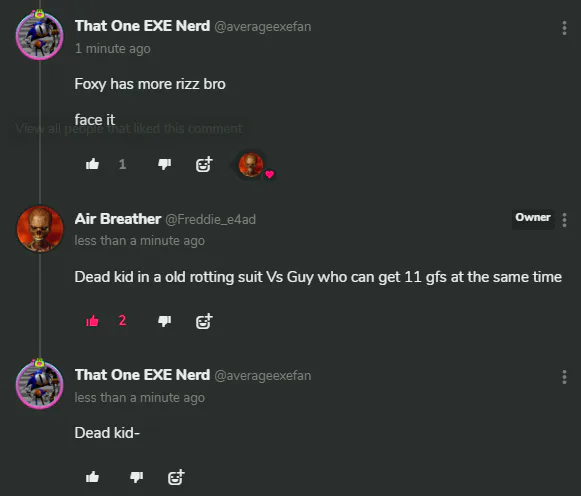Open @Freddie_e4ad username link
The image size is (581, 496).
pyautogui.click(x=210, y=220)
